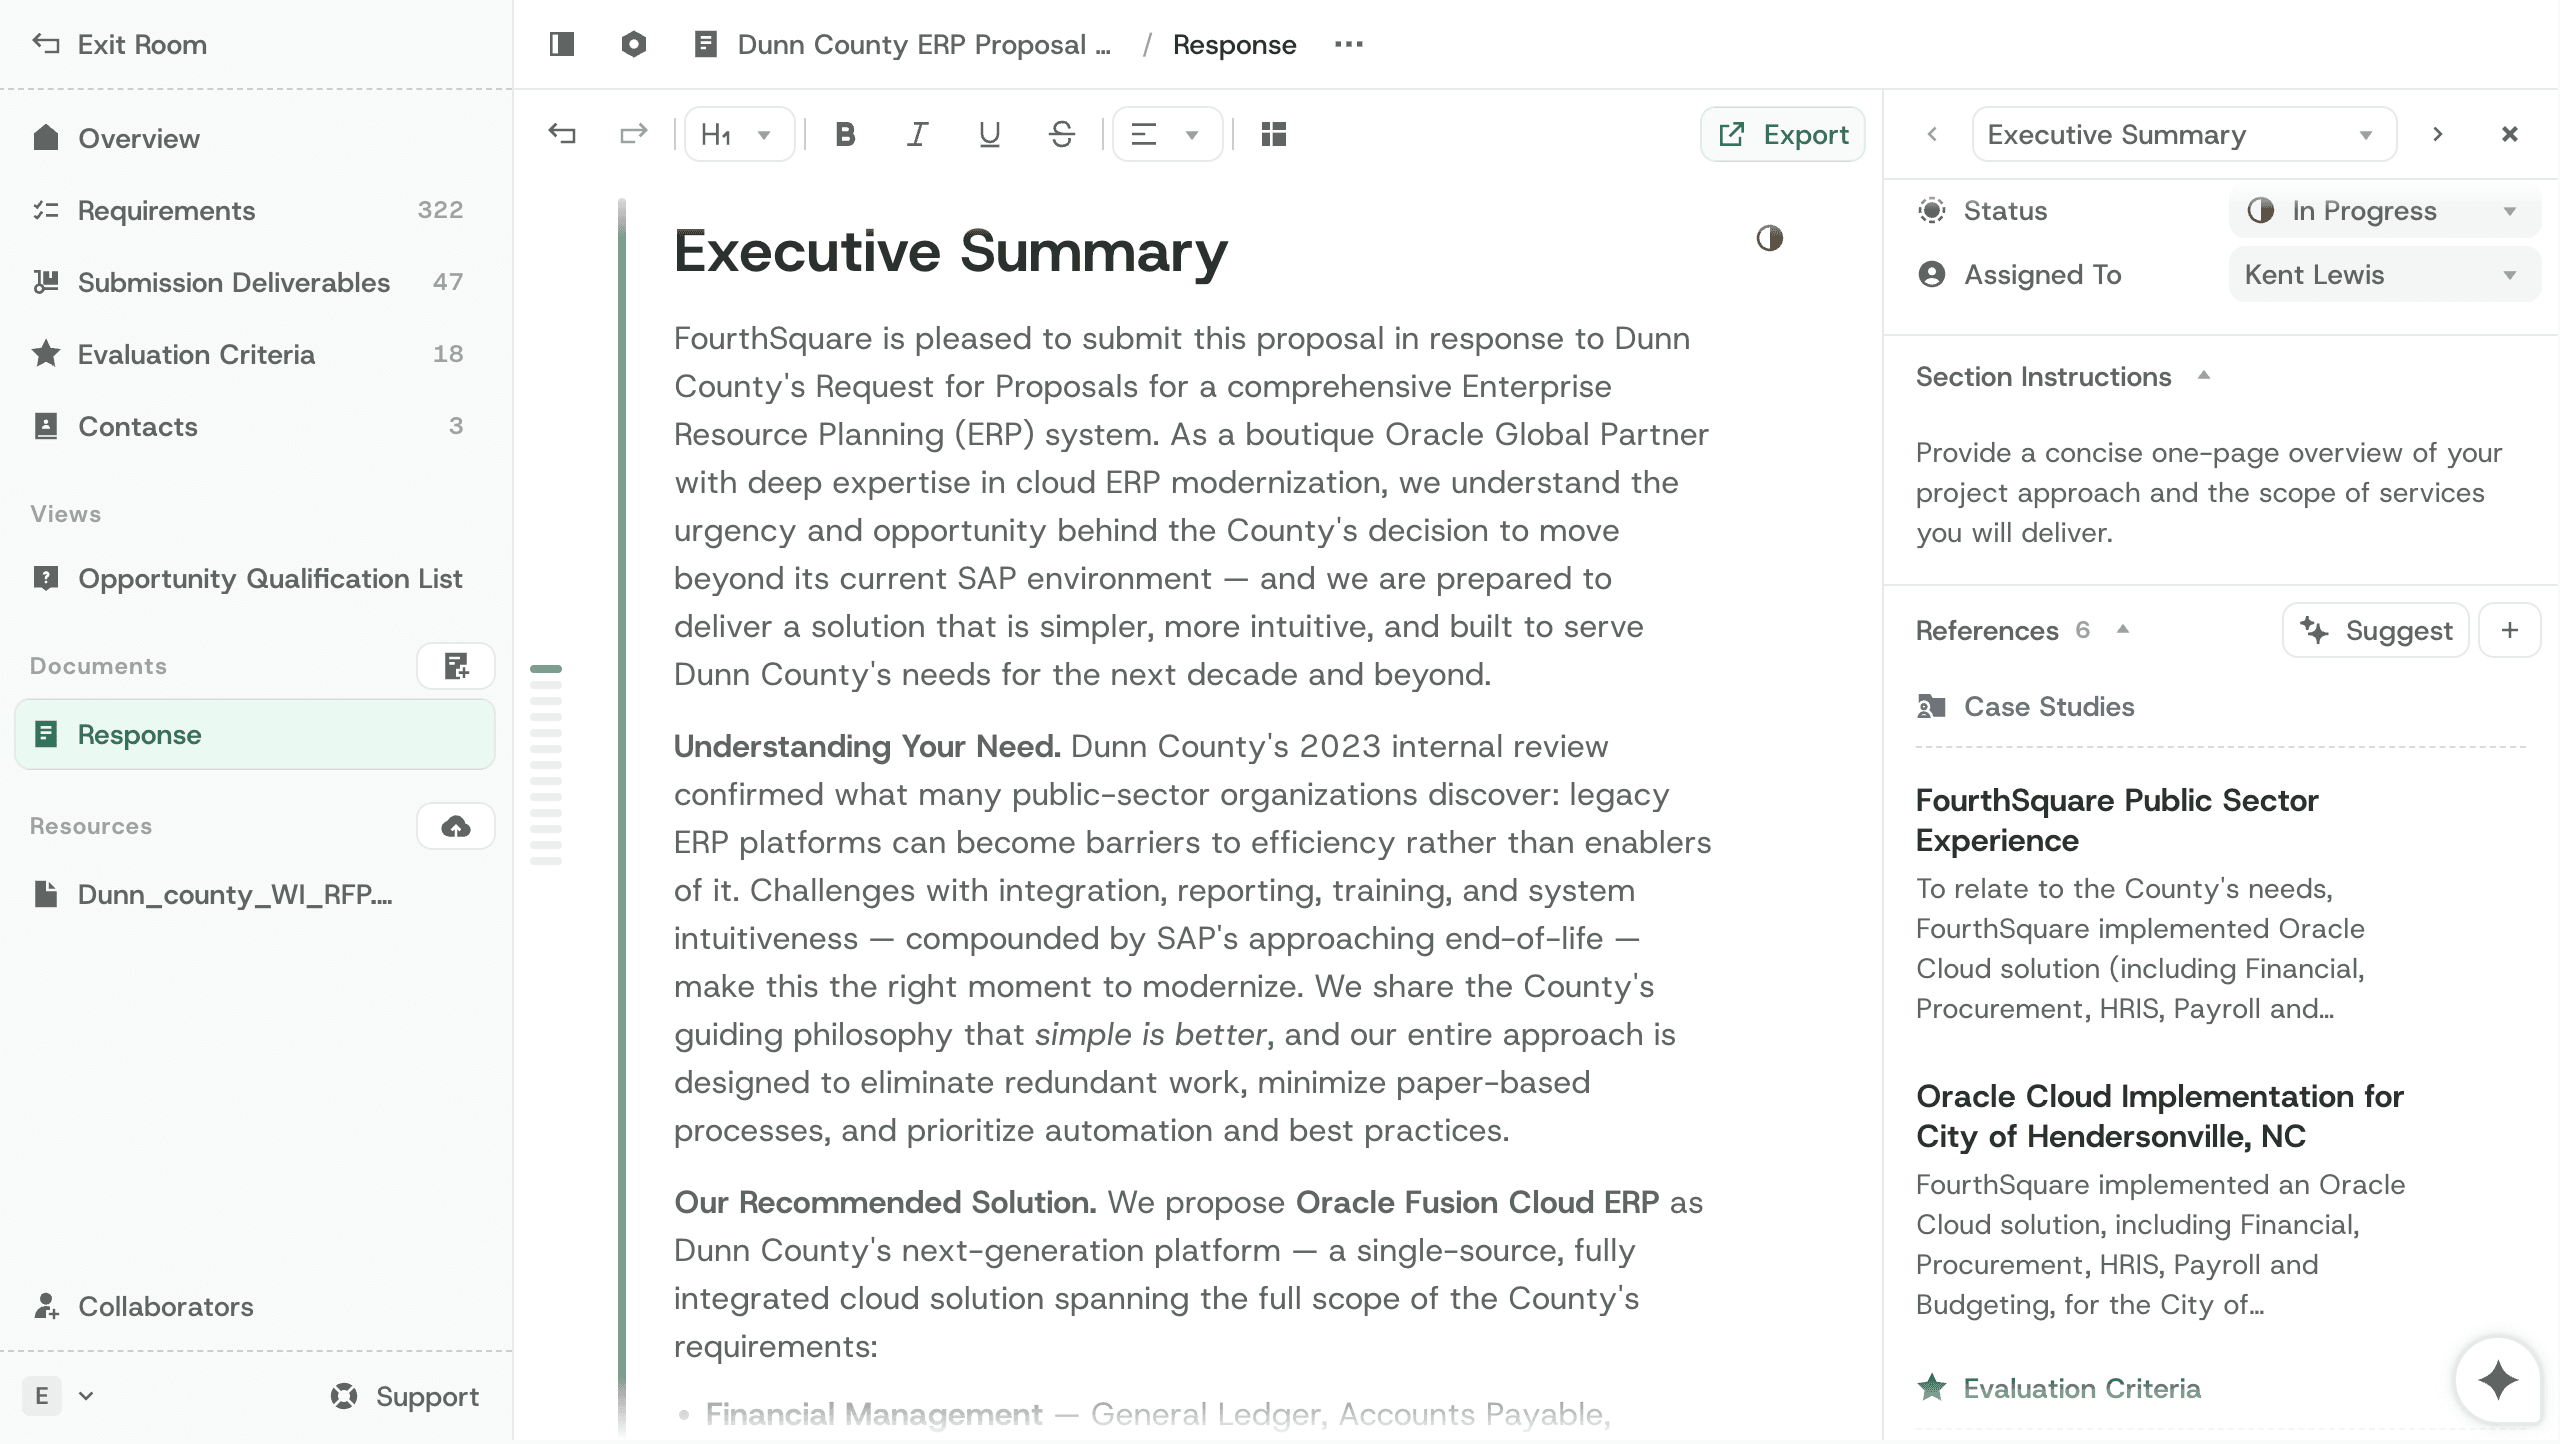2560x1444 pixels.
Task: Open the H1 heading style dropdown
Action: click(x=738, y=134)
